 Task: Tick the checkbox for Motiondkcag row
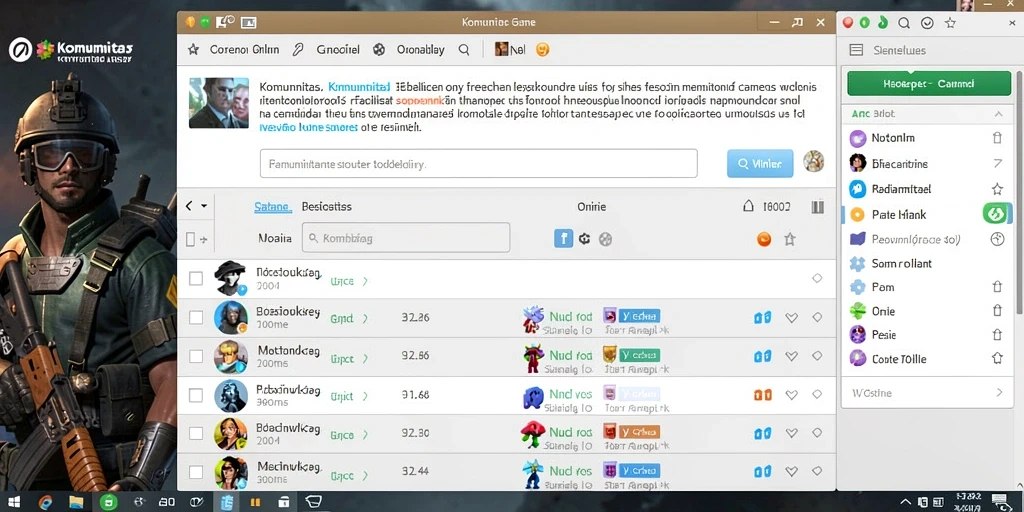[195, 357]
